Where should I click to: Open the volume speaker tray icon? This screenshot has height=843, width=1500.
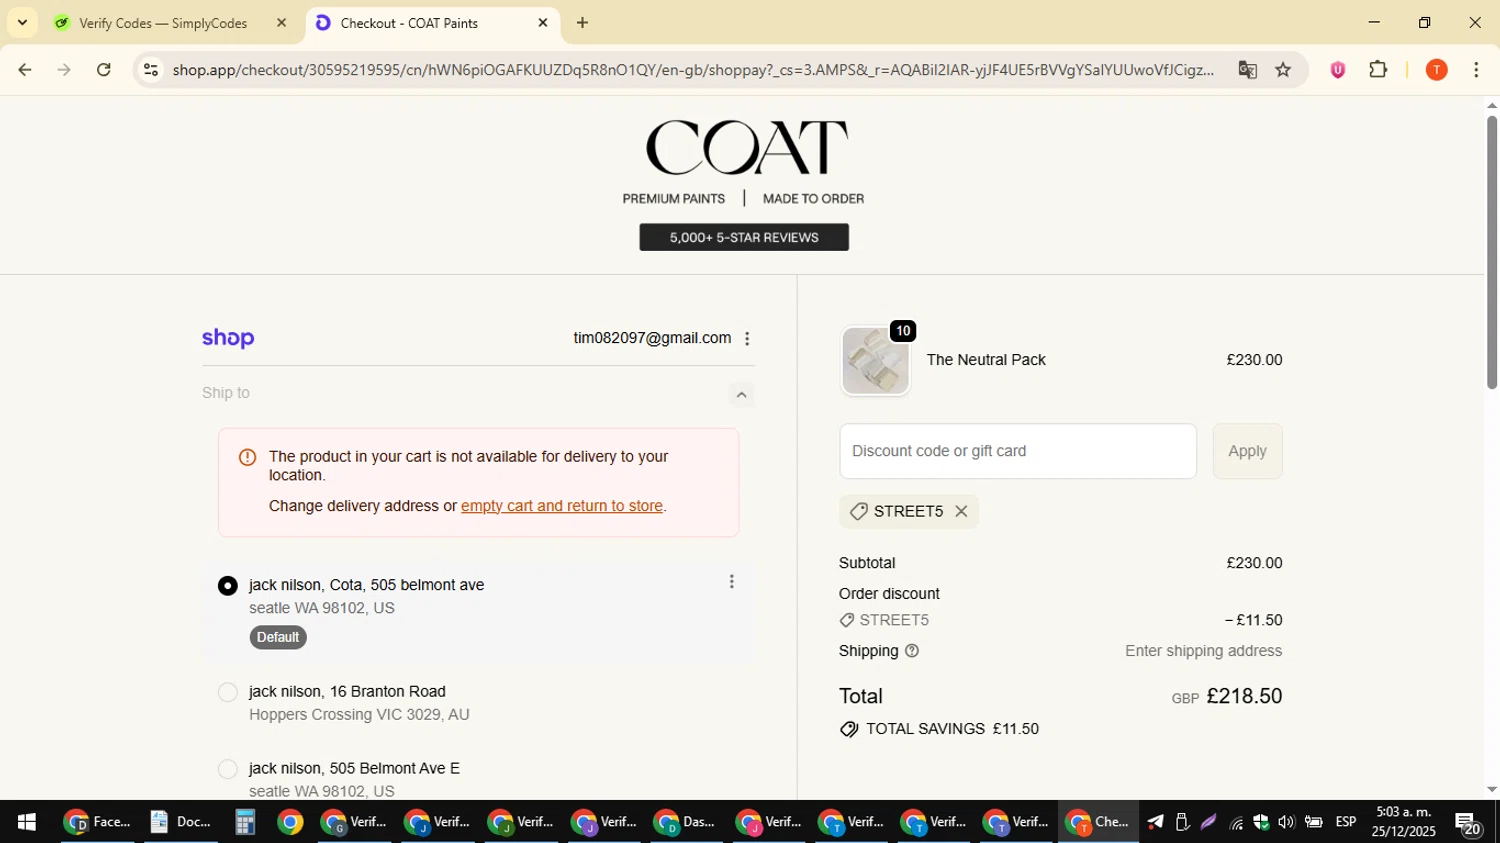(1286, 822)
